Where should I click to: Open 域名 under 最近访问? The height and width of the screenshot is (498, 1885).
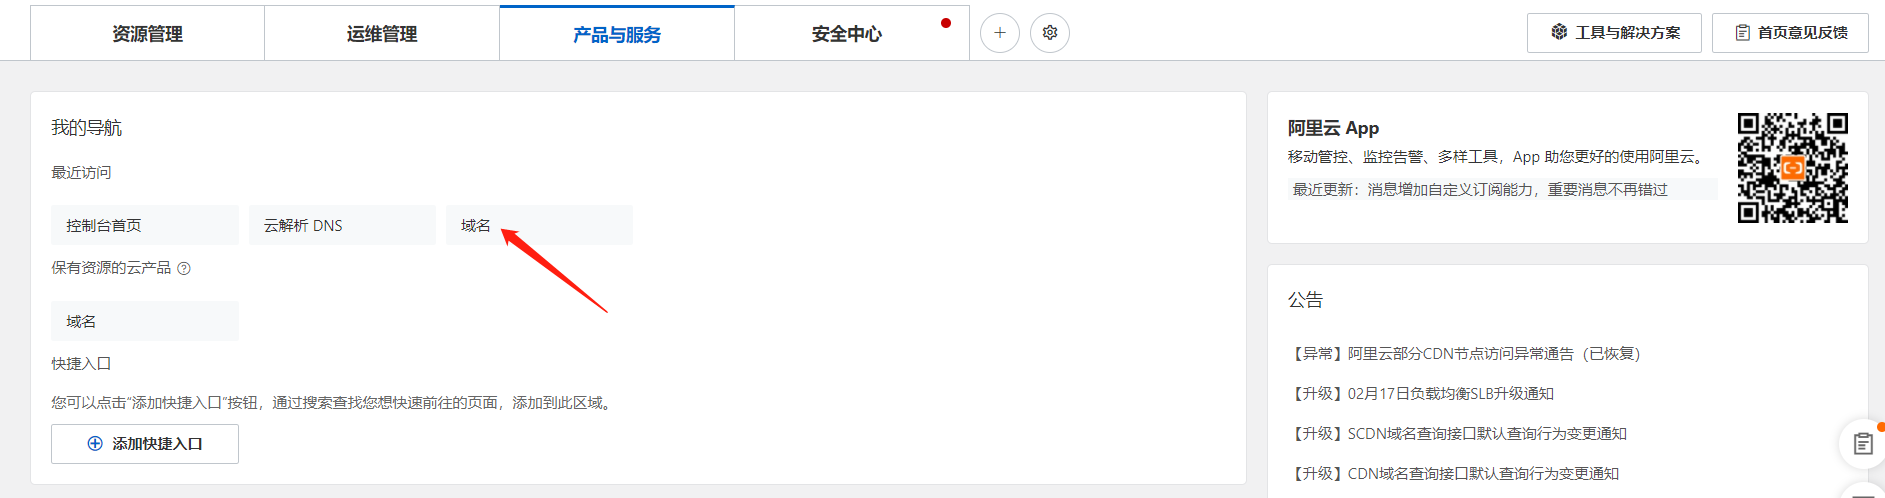pos(539,225)
